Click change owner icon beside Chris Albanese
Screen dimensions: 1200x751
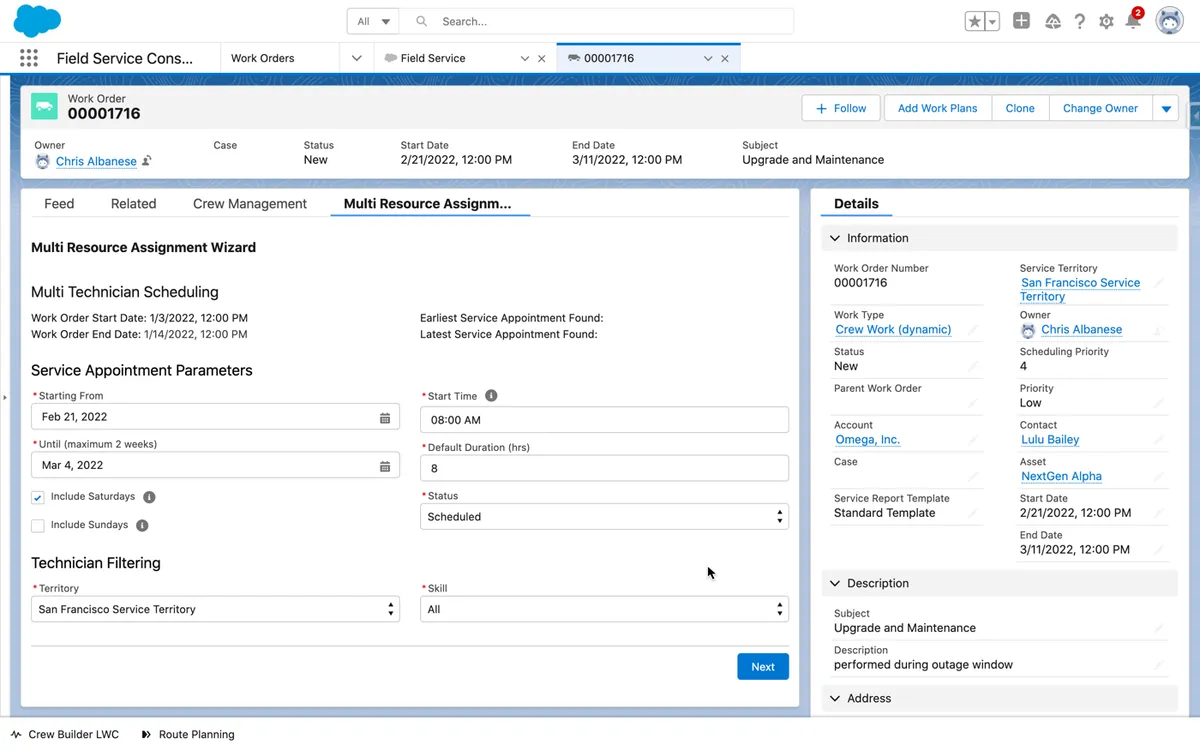point(147,161)
